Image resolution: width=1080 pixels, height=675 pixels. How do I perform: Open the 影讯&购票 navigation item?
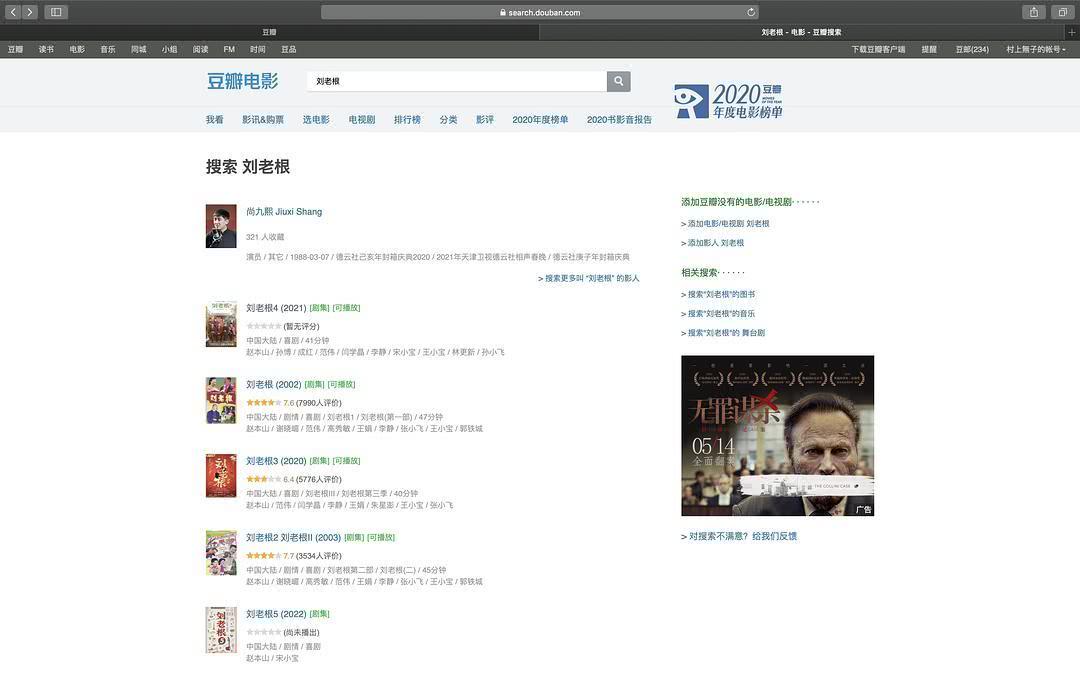(x=263, y=119)
